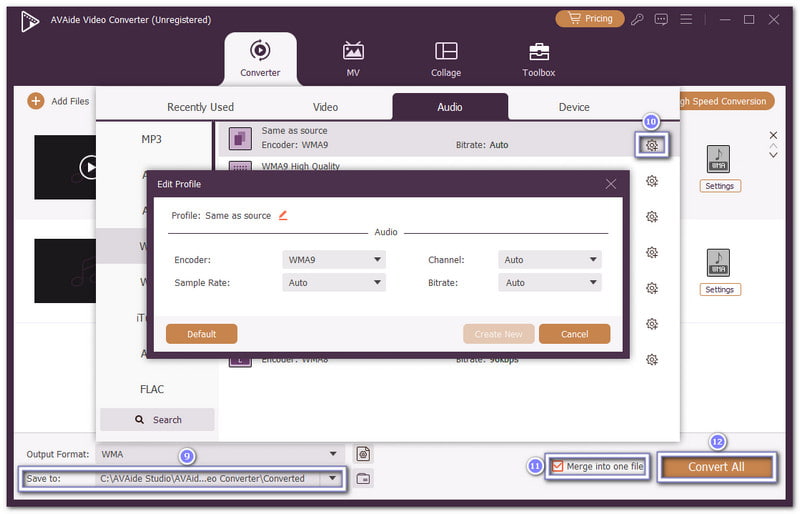Toggle Merge into one file checkbox
This screenshot has width=800, height=514.
click(x=558, y=467)
